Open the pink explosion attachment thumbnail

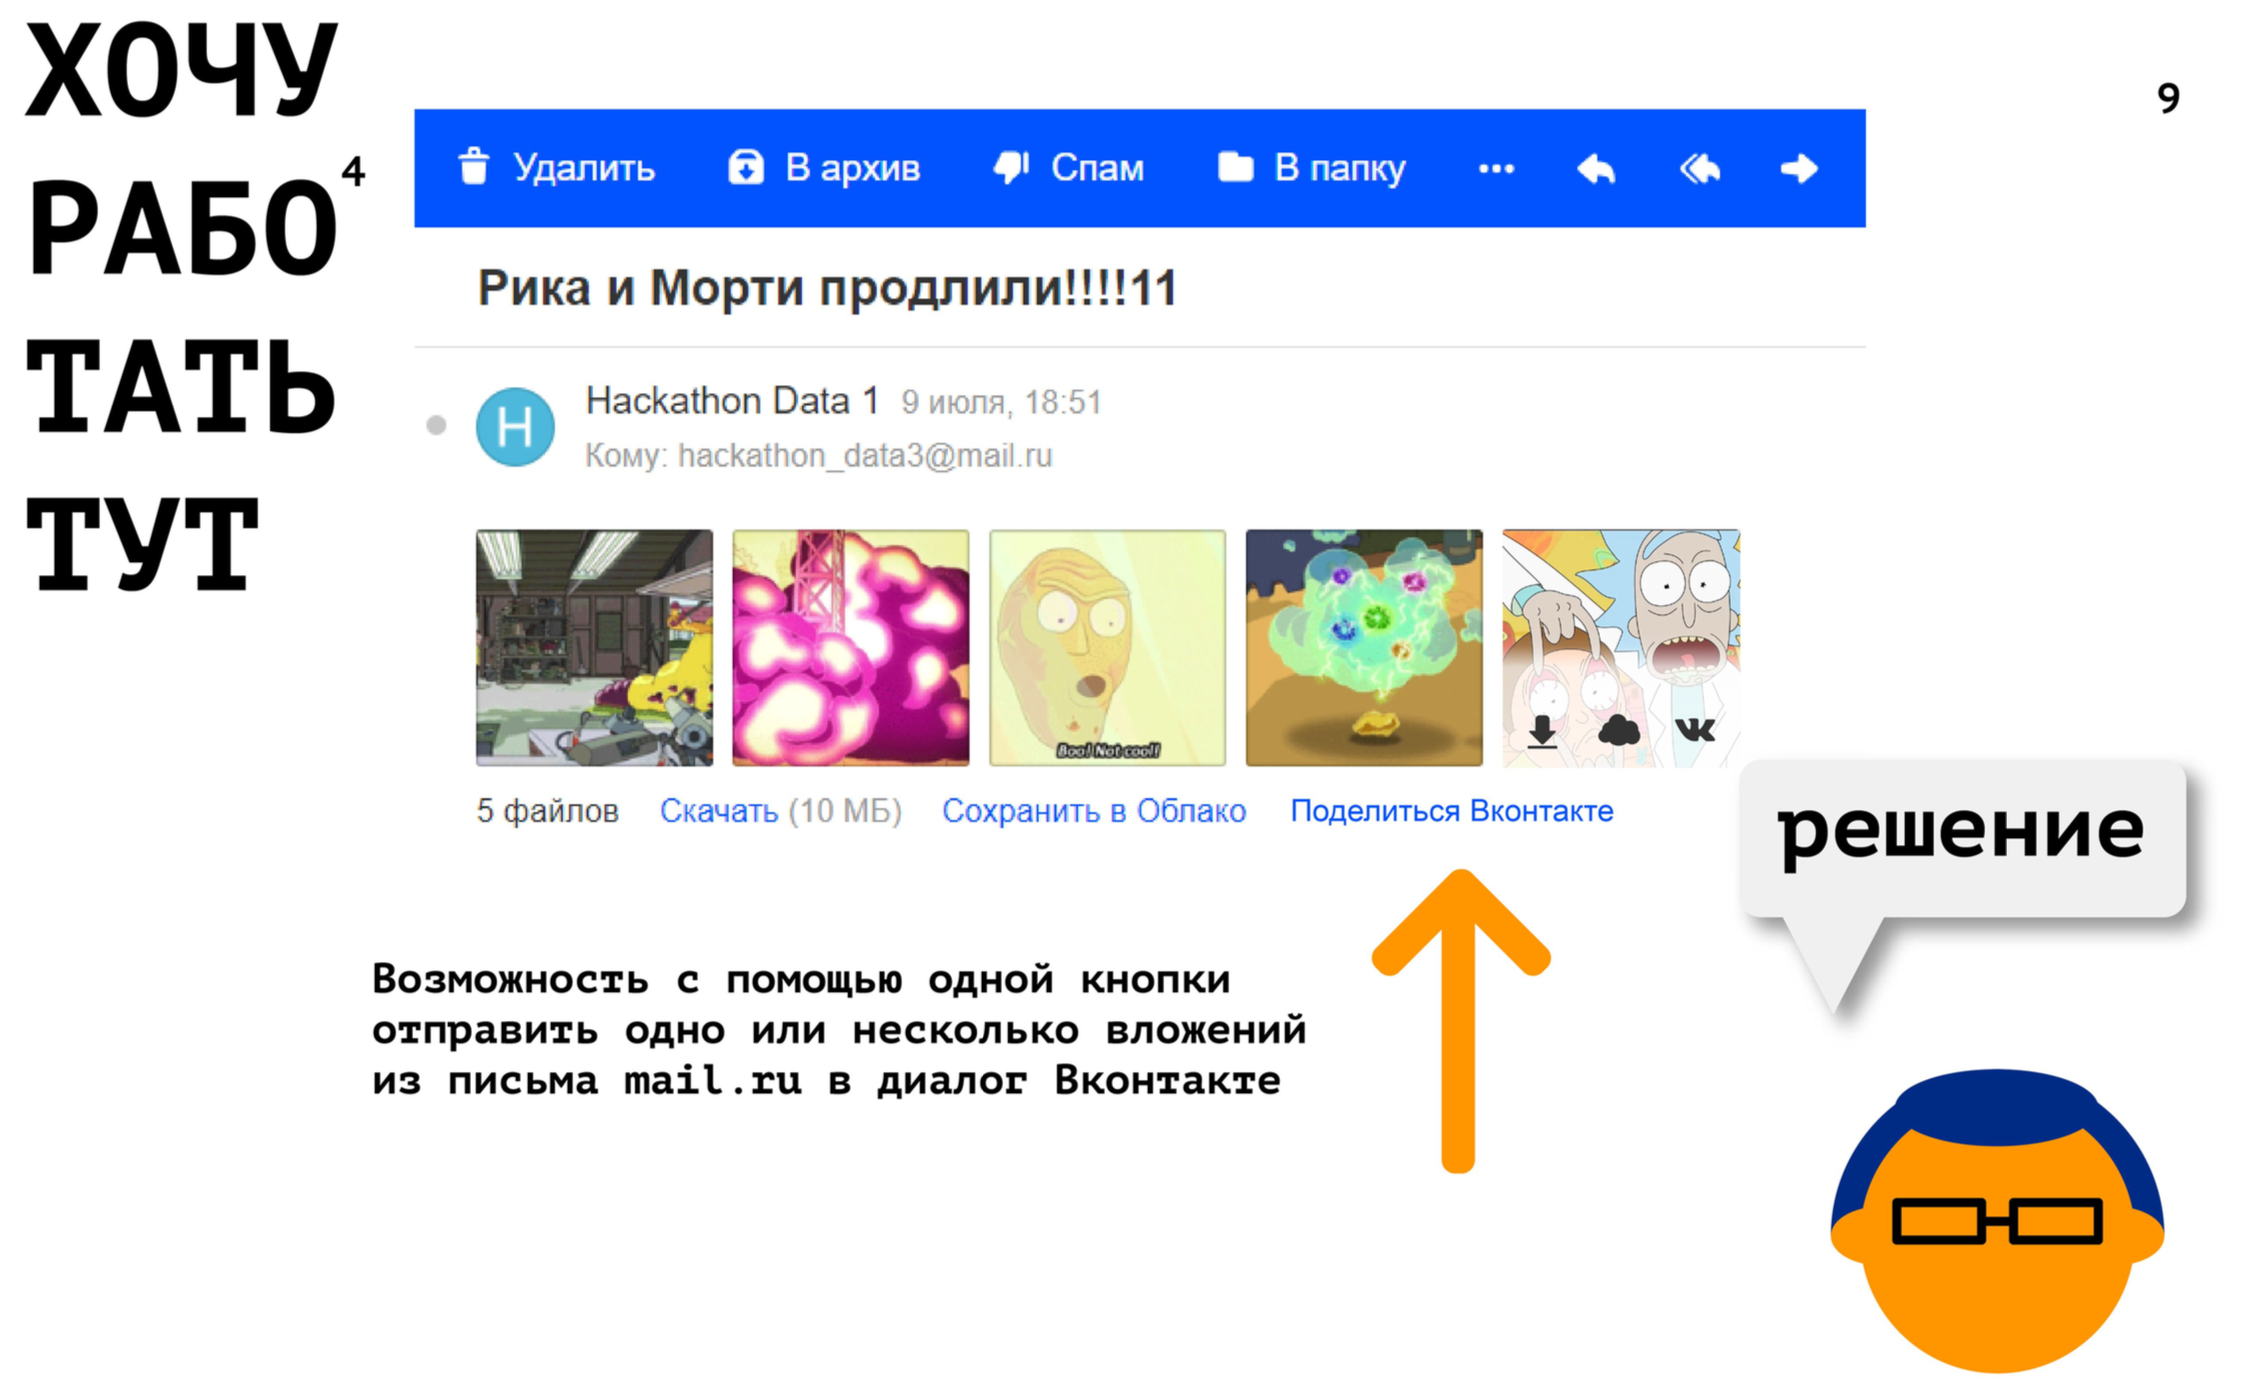pos(851,648)
